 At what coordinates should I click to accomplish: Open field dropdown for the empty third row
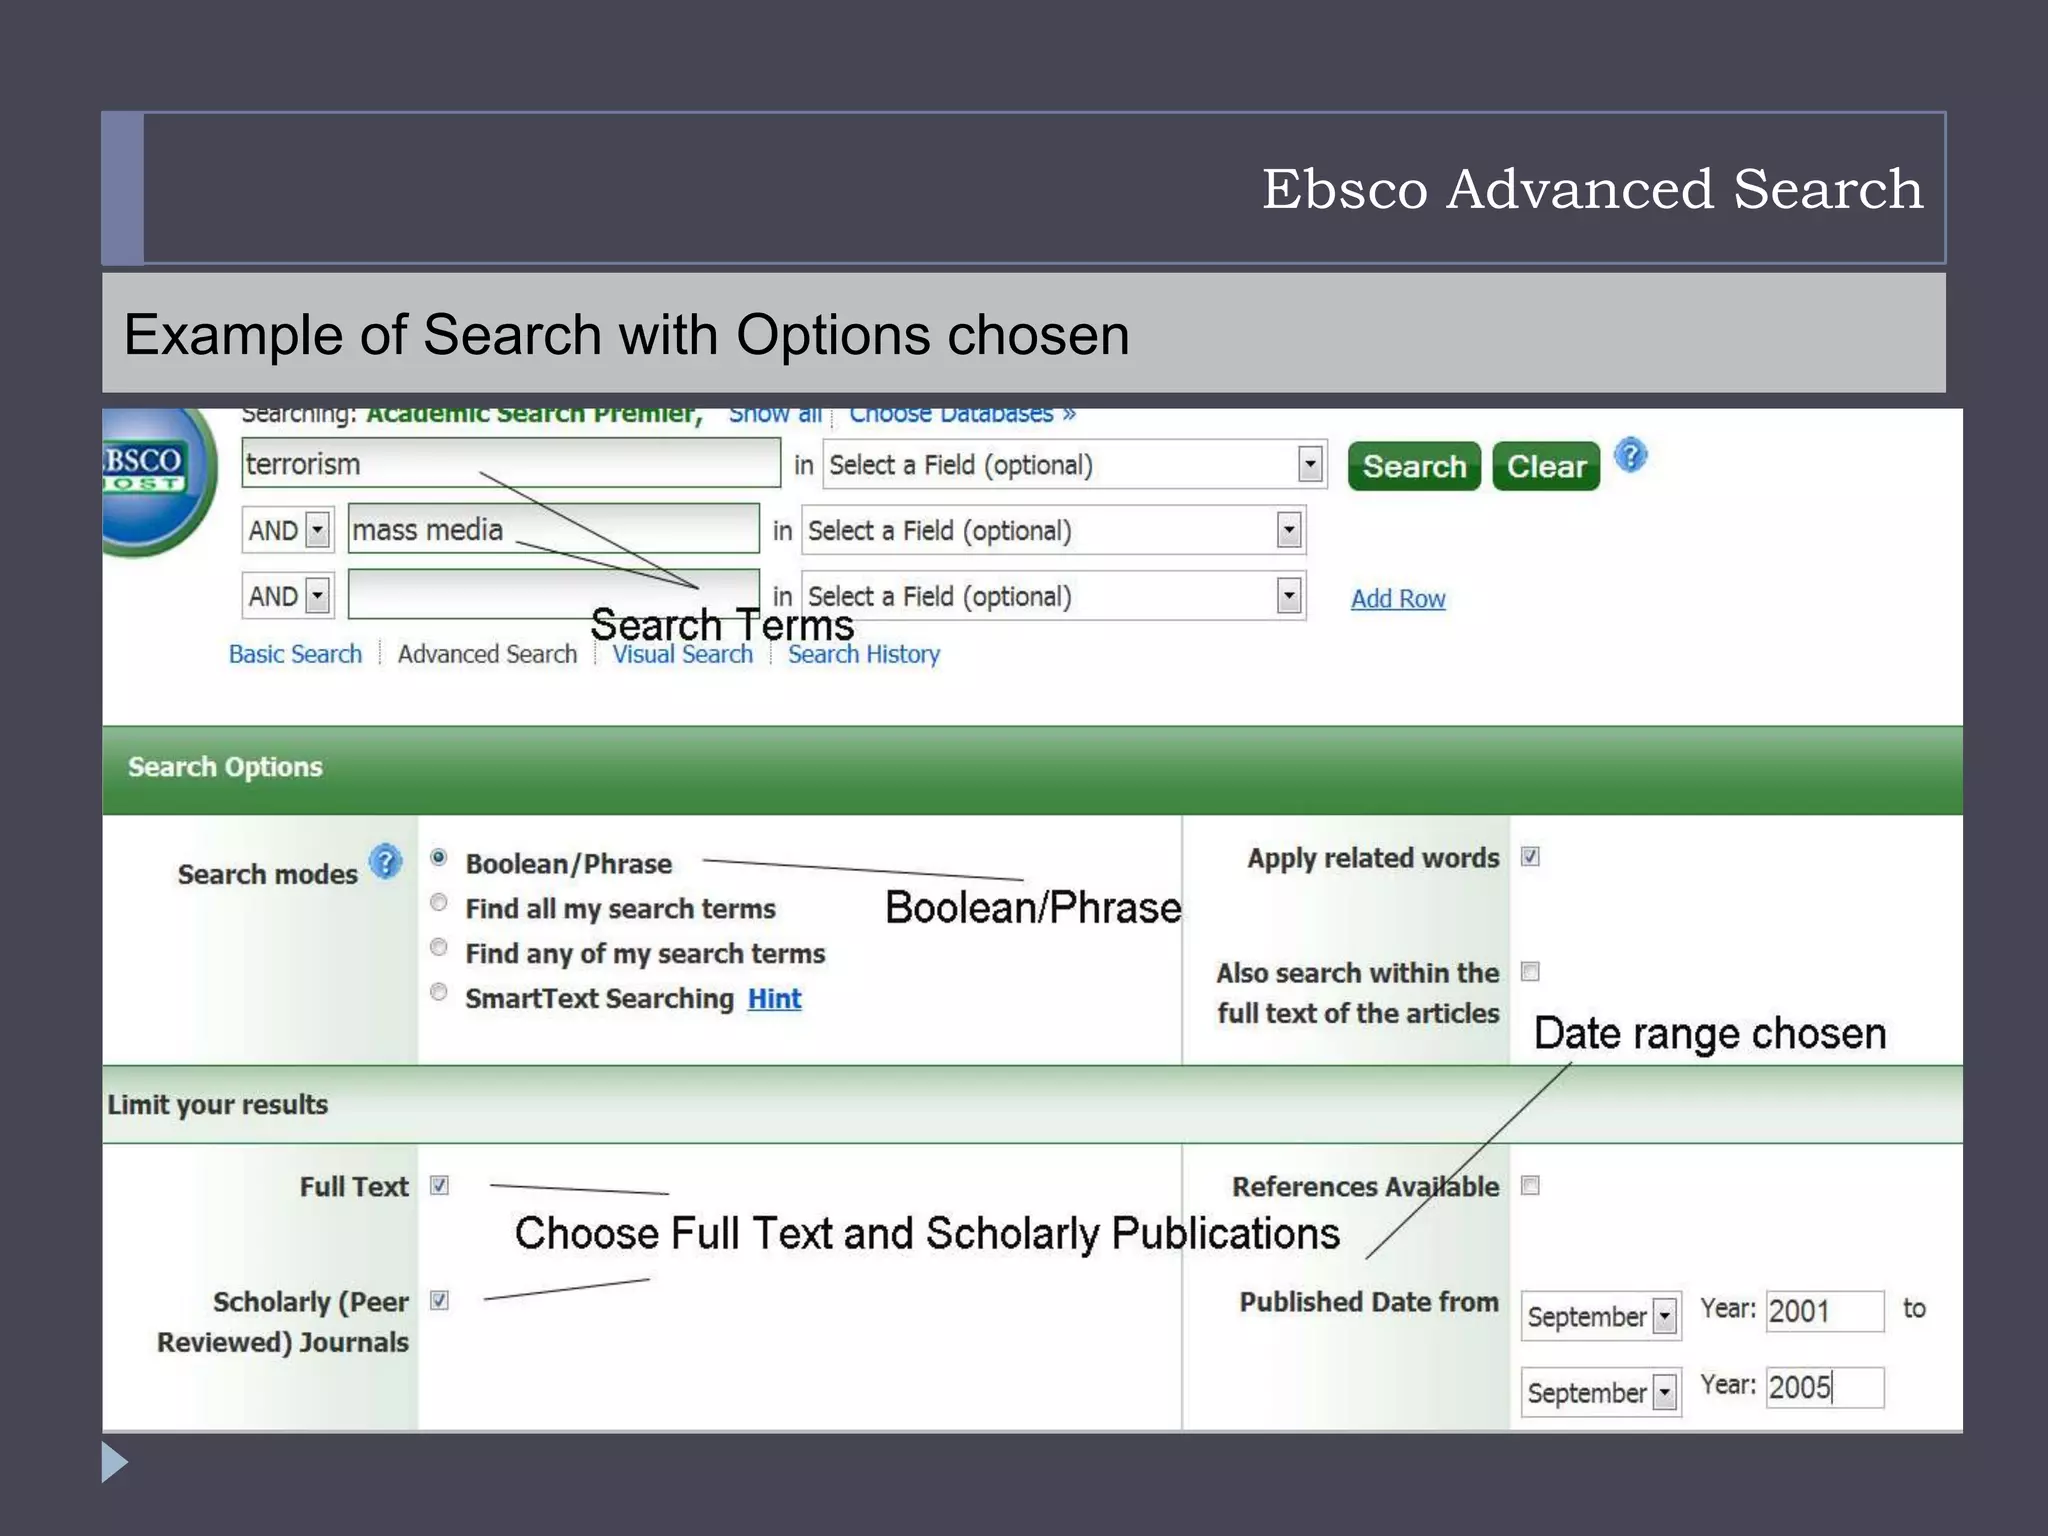(1054, 596)
